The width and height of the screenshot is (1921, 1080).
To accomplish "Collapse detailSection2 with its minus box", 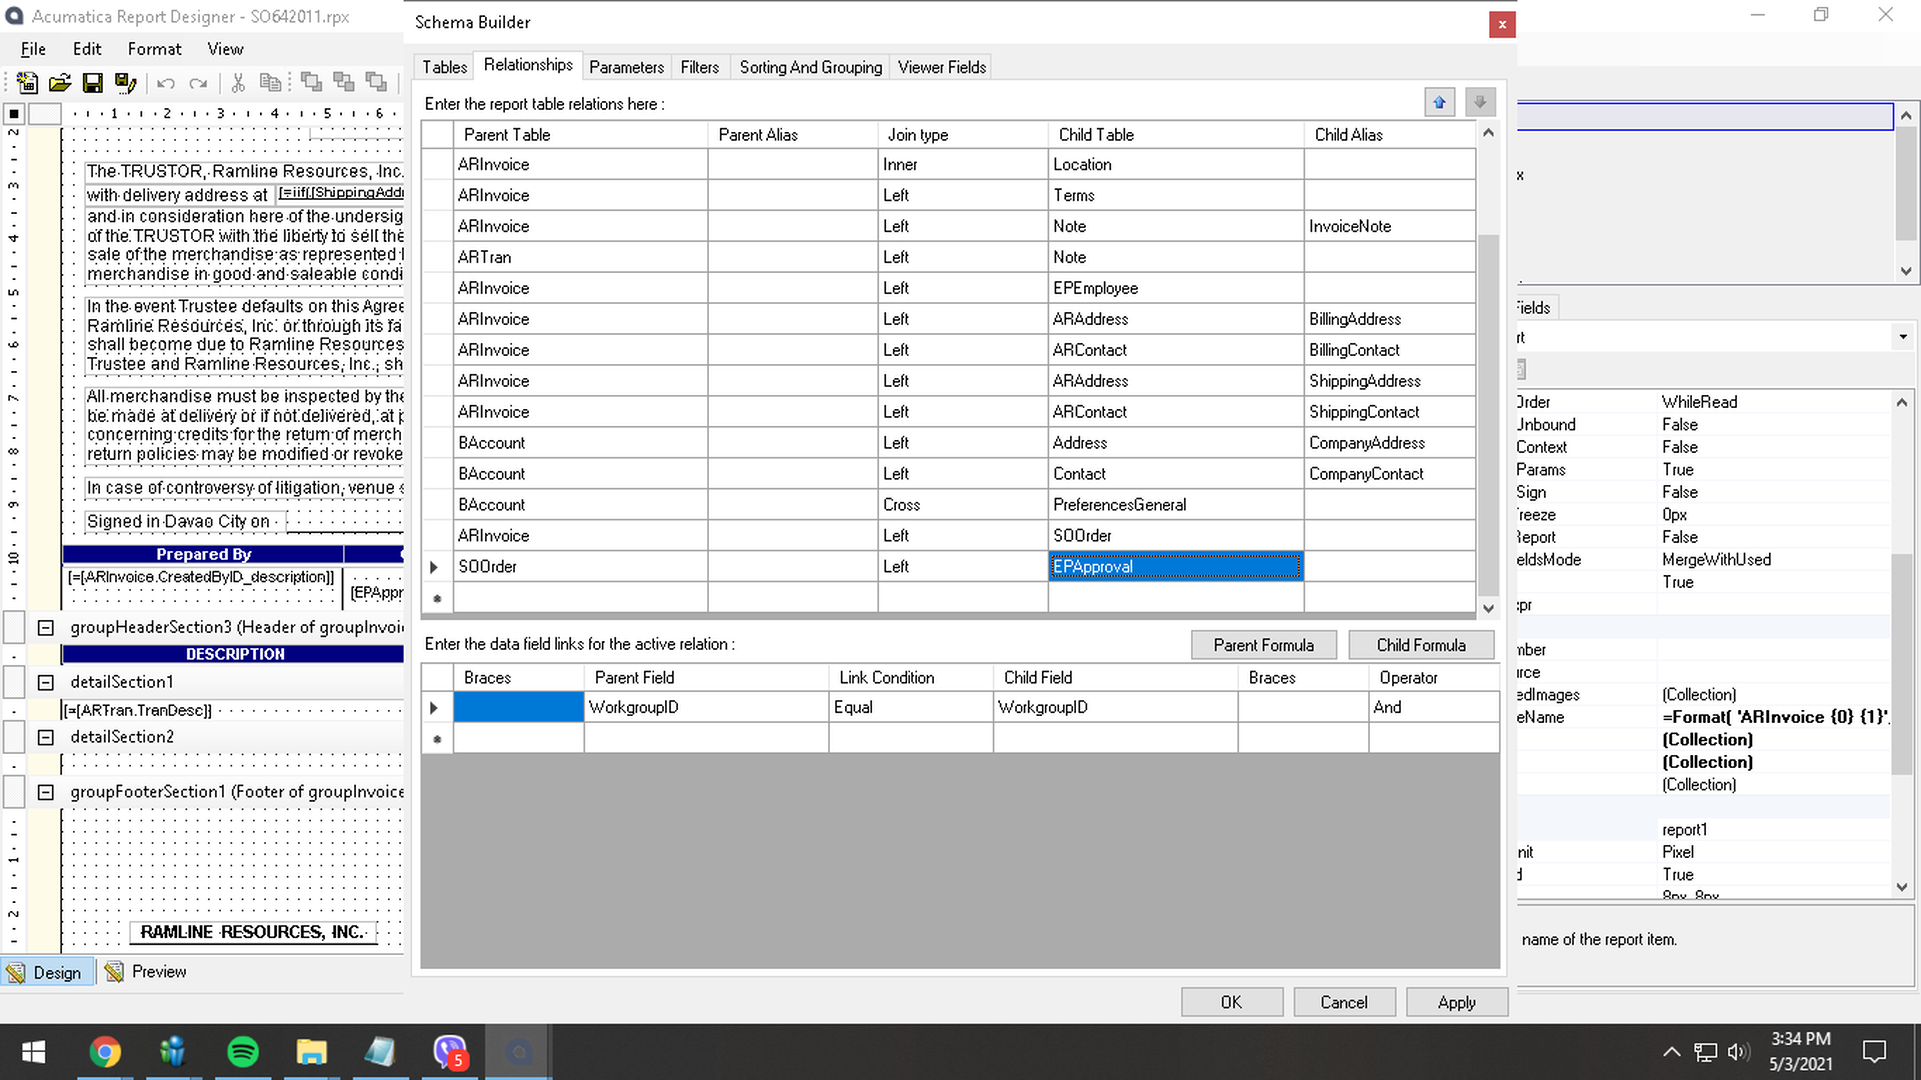I will pyautogui.click(x=45, y=737).
